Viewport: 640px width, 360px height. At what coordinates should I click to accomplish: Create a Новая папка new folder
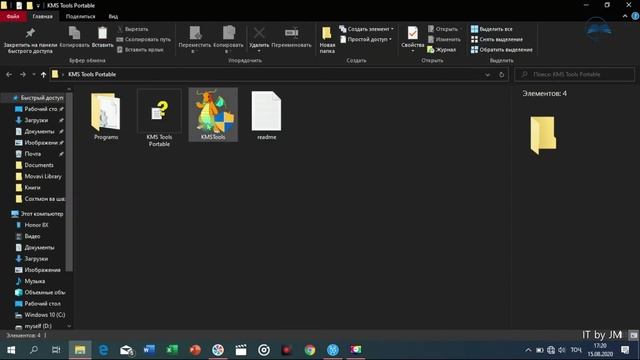327,40
